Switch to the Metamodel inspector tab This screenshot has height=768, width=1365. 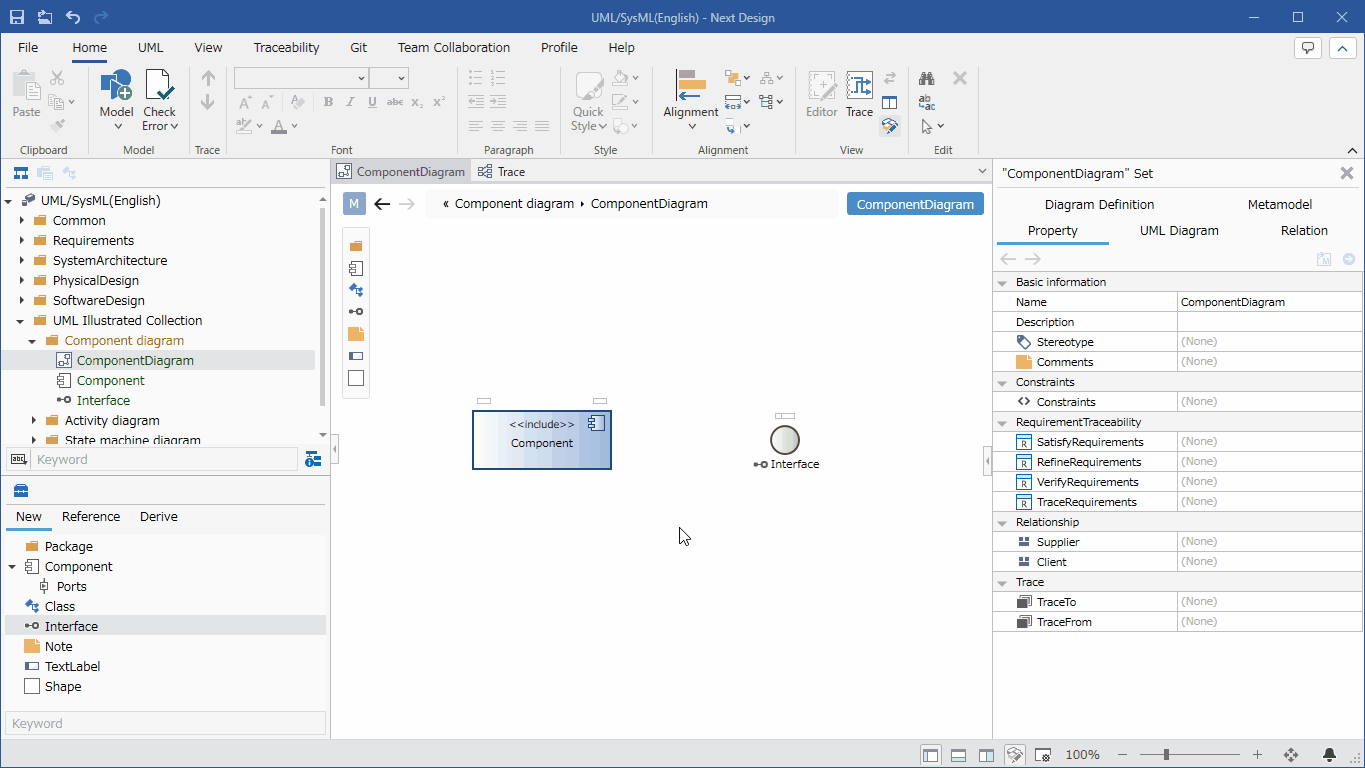coord(1279,204)
